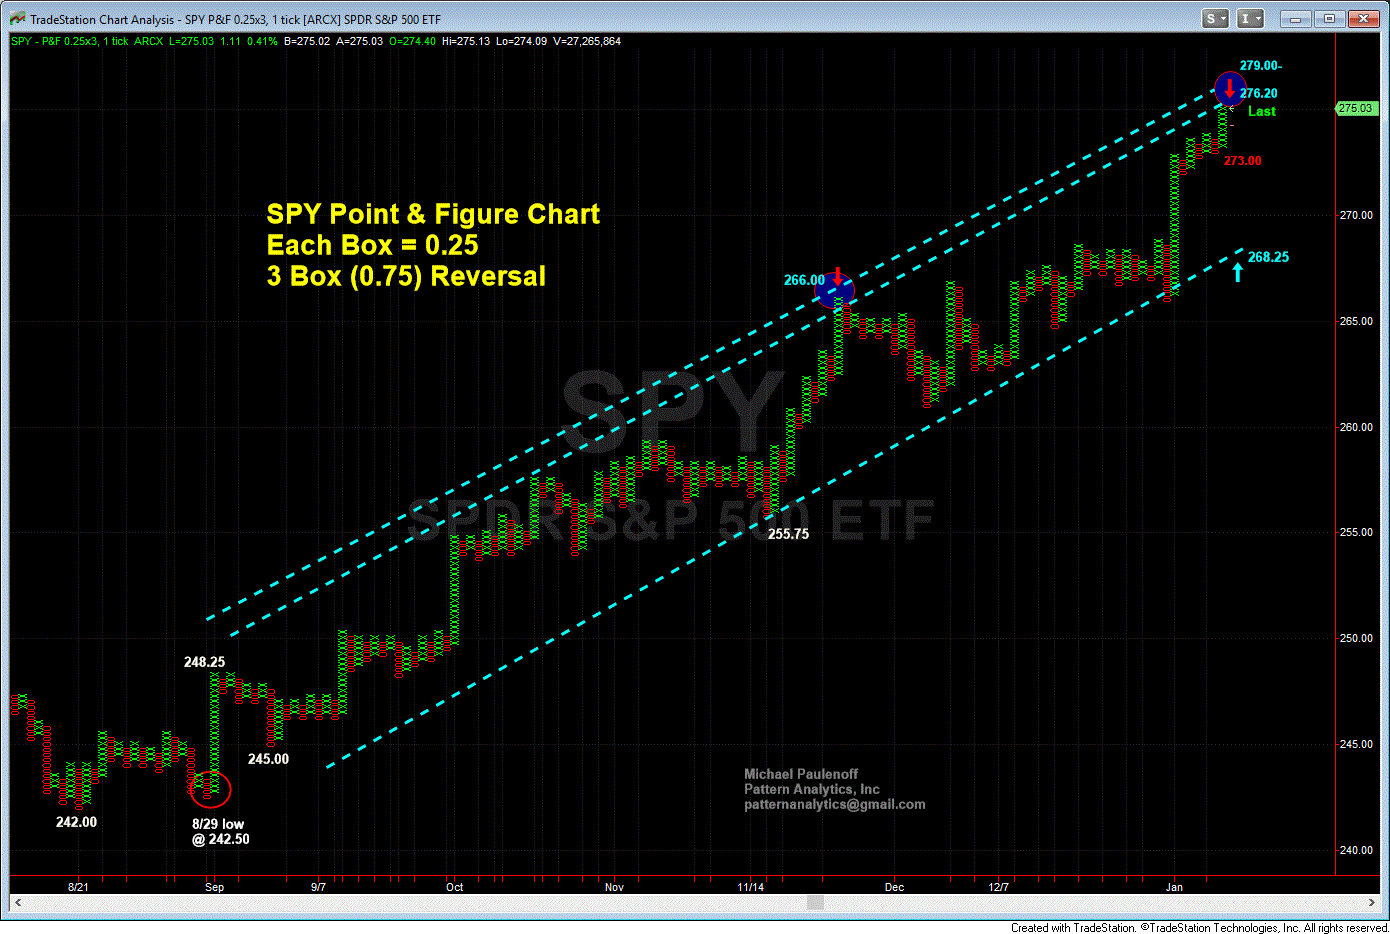Select the 'Each Box = 0.25' text line
Screen dimensions: 1390x934
[372, 245]
